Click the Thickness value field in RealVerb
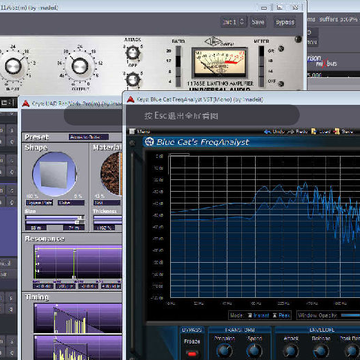Image resolution: width=360 pixels, height=360 pixels. [x=104, y=228]
